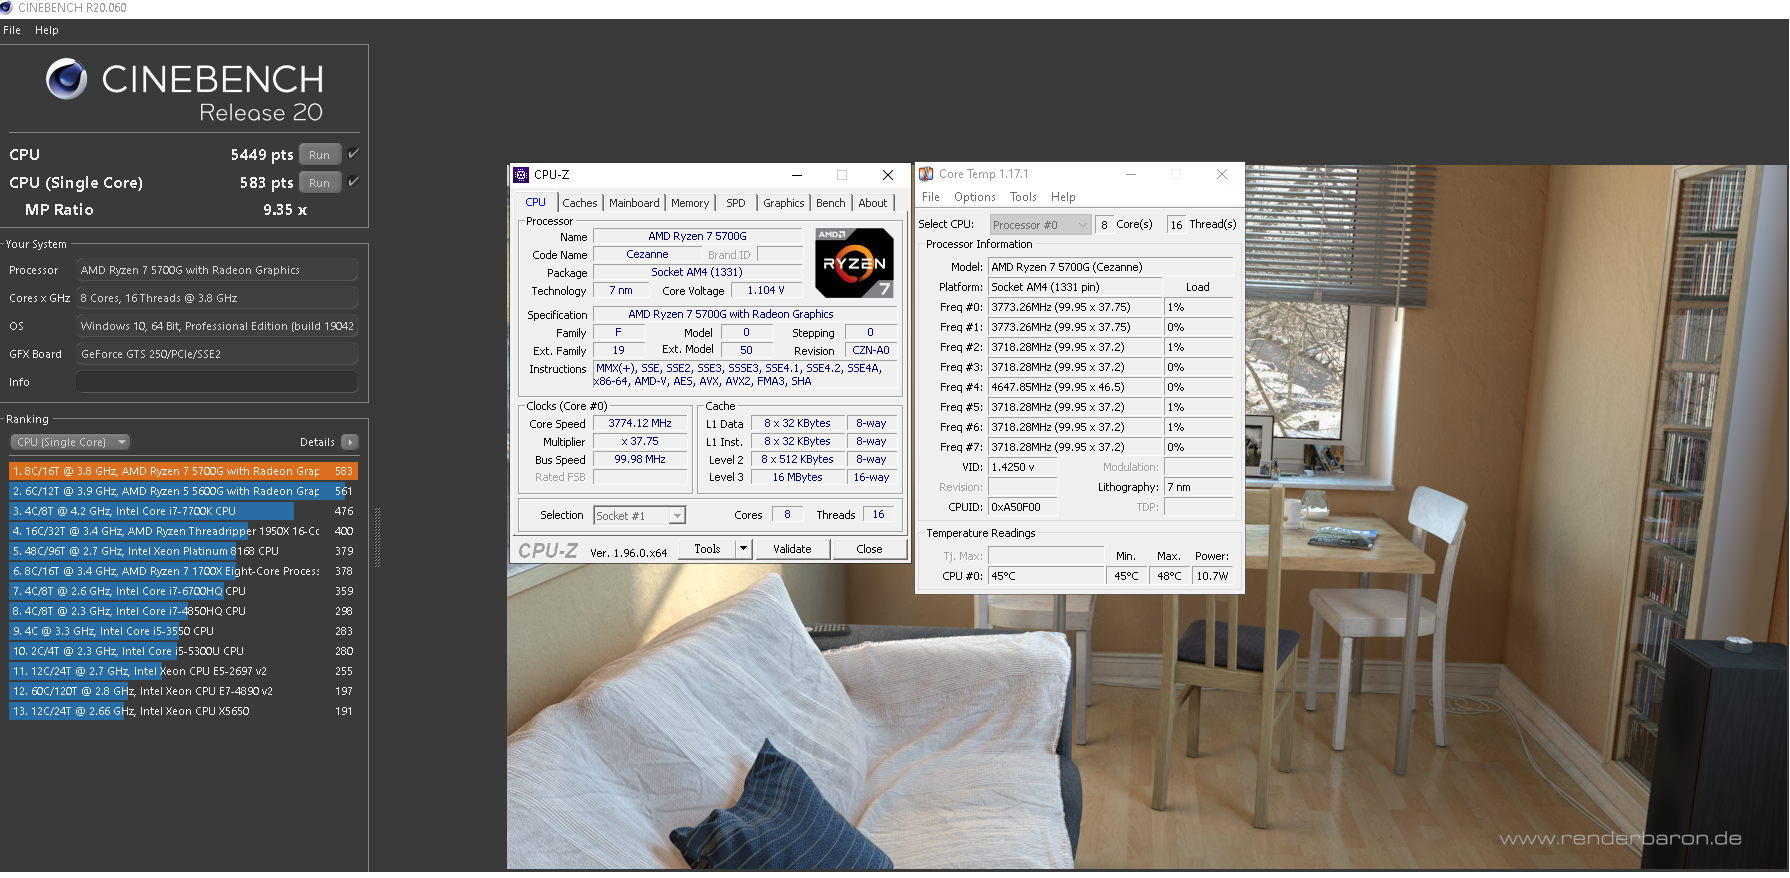Select ranking row 13 Xeon CPU X5650
The image size is (1790, 878).
tap(183, 711)
